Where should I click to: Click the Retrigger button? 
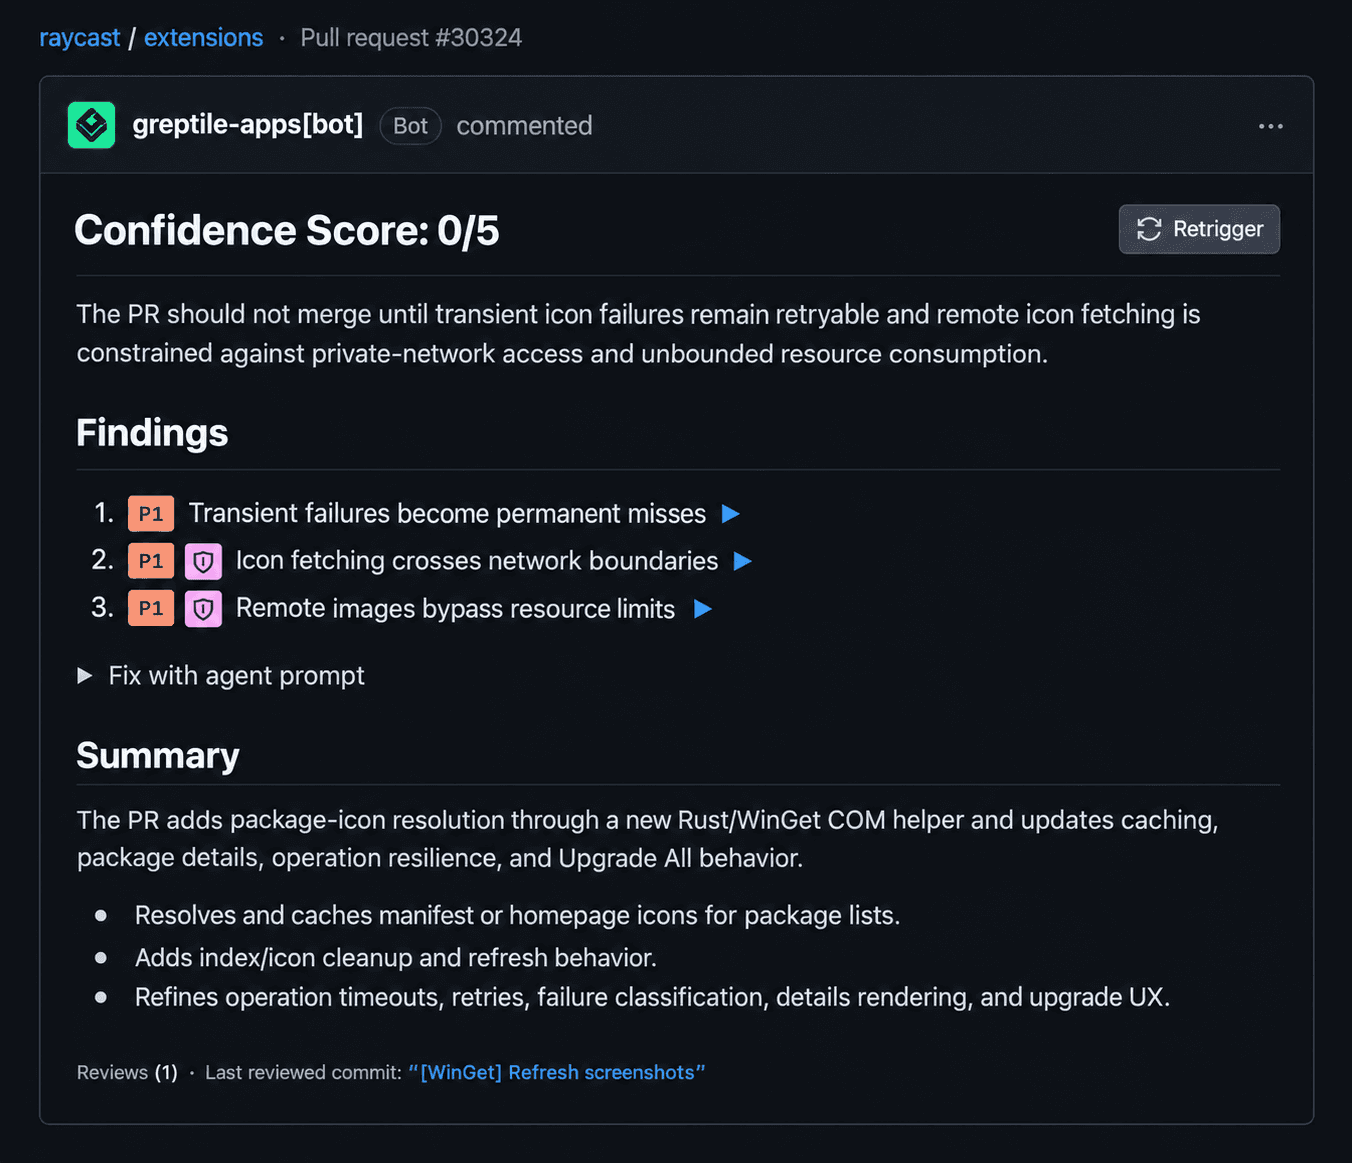pos(1199,229)
